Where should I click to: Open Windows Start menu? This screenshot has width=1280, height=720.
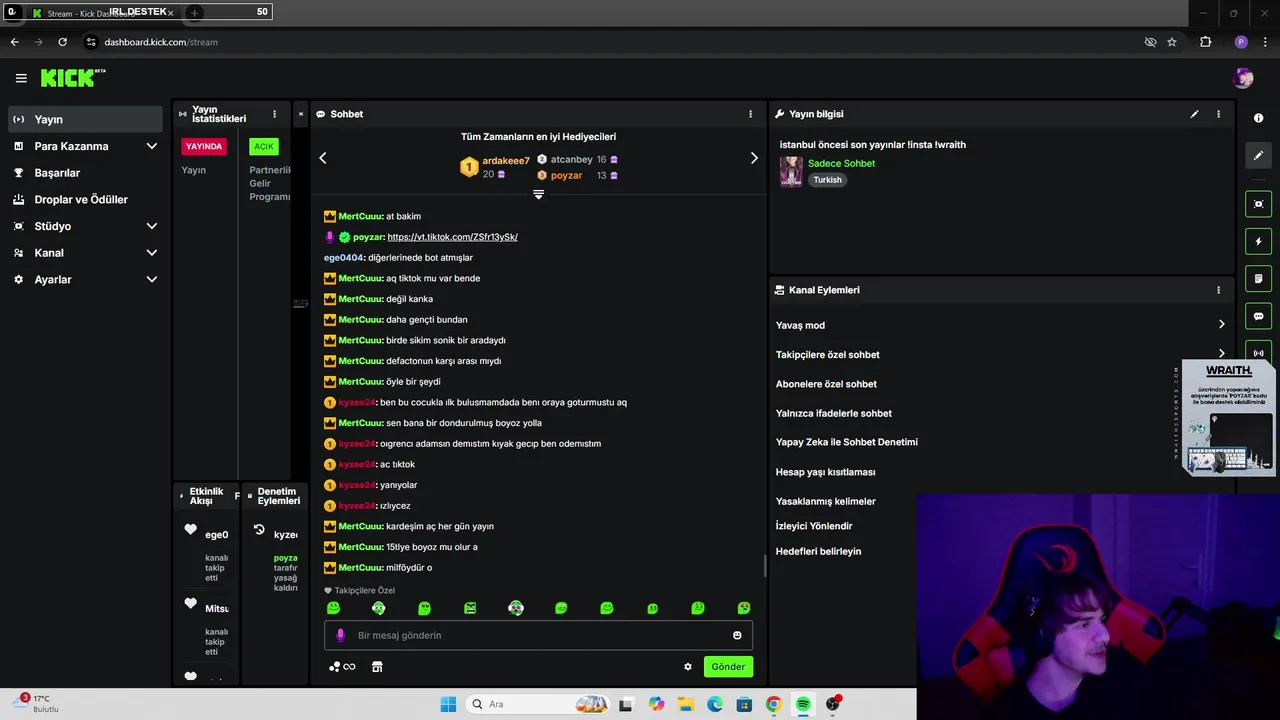click(447, 704)
